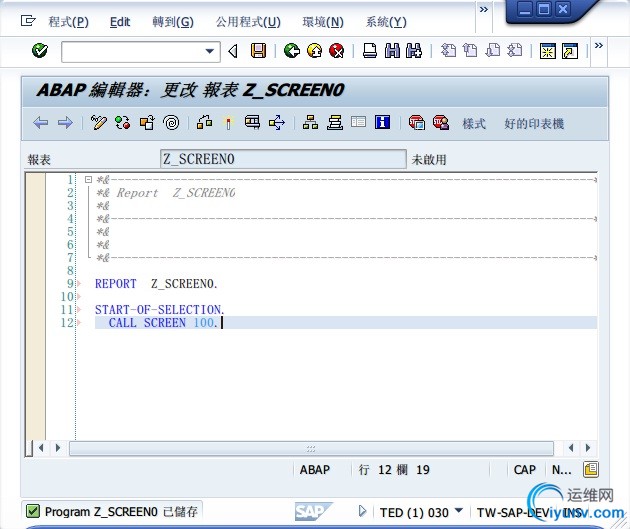630x529 pixels.
Task: Click the editor settings icon at bottom right
Action: [x=591, y=469]
